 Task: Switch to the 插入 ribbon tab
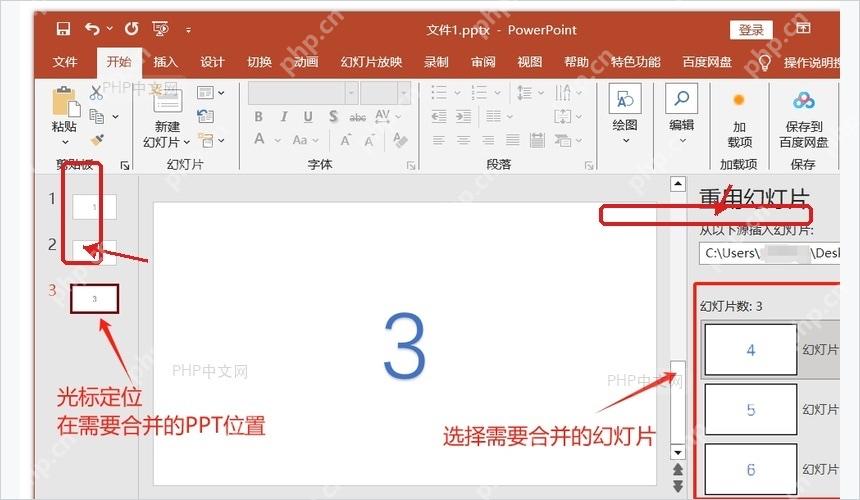tap(166, 62)
